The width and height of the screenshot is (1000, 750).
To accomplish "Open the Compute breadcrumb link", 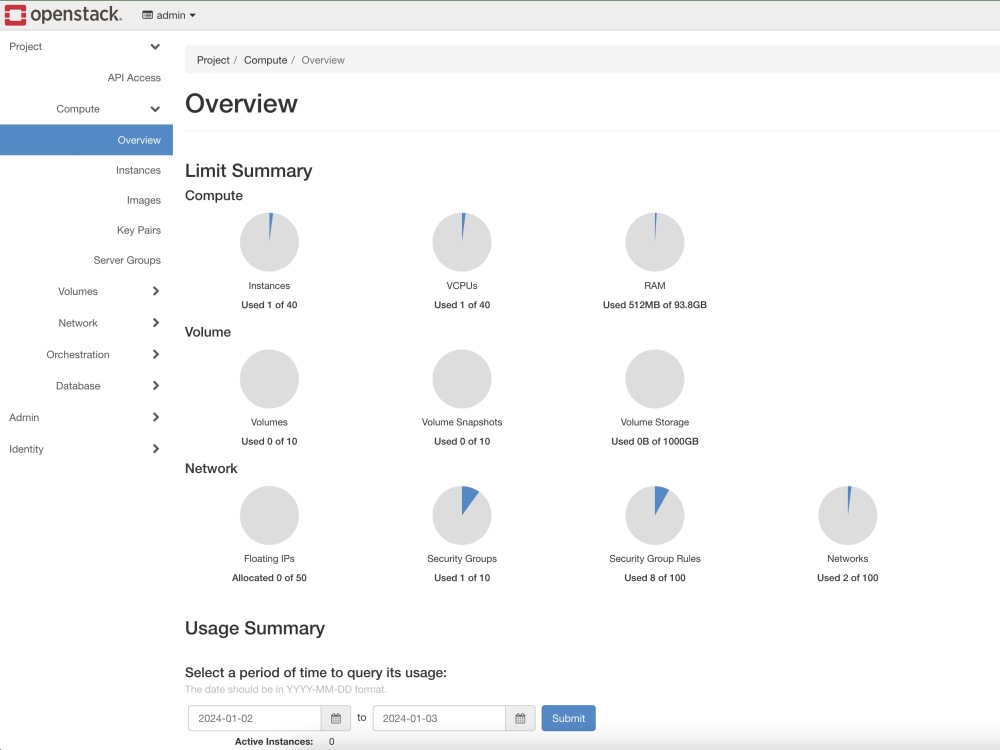I will [x=265, y=60].
